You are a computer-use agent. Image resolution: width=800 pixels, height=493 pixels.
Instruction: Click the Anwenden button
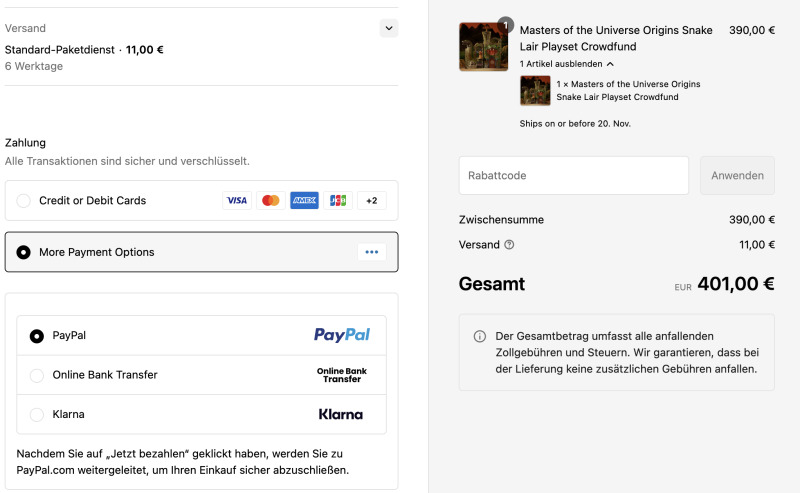point(737,176)
